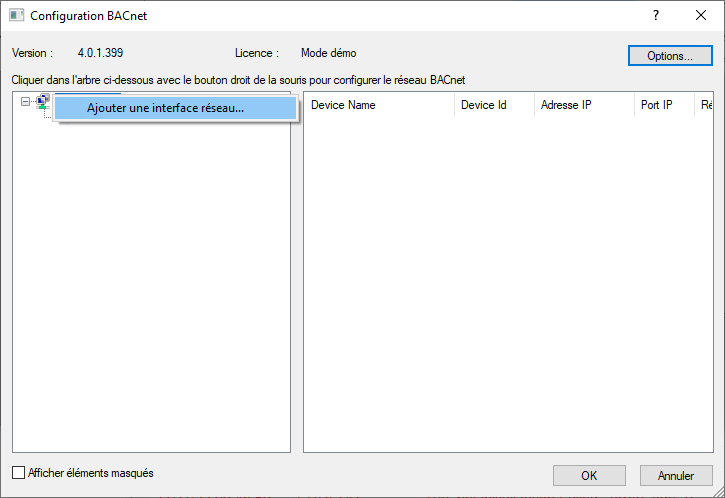Confirm with the OK button
Screen dimensions: 725x498
click(x=589, y=475)
